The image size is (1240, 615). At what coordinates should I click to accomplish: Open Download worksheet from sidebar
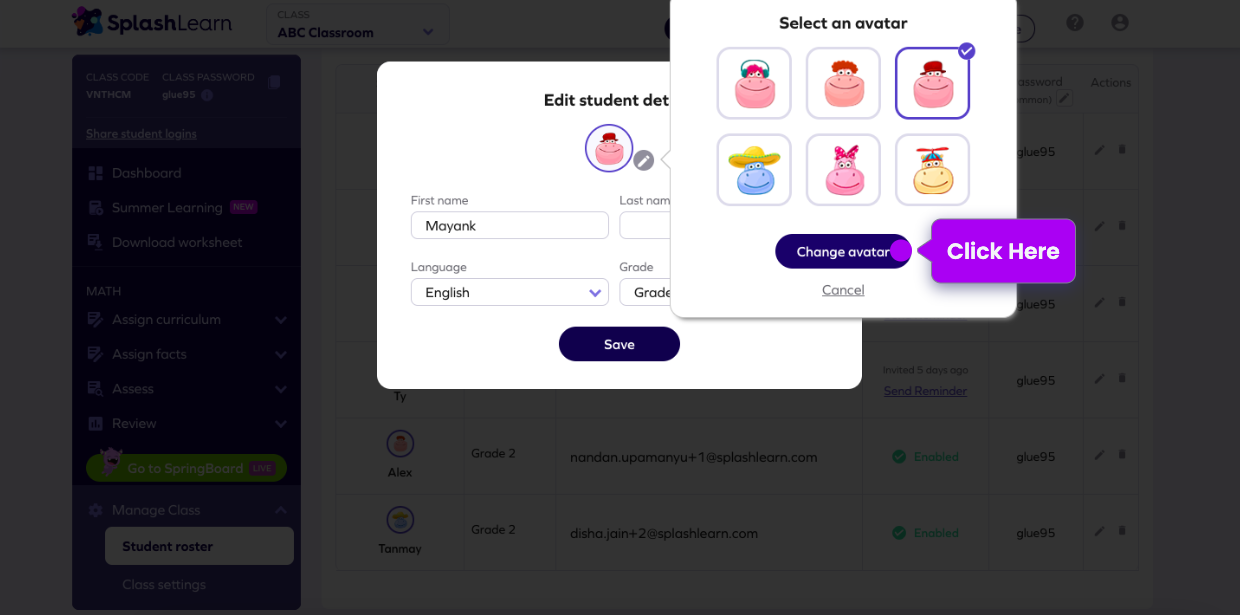pyautogui.click(x=176, y=242)
